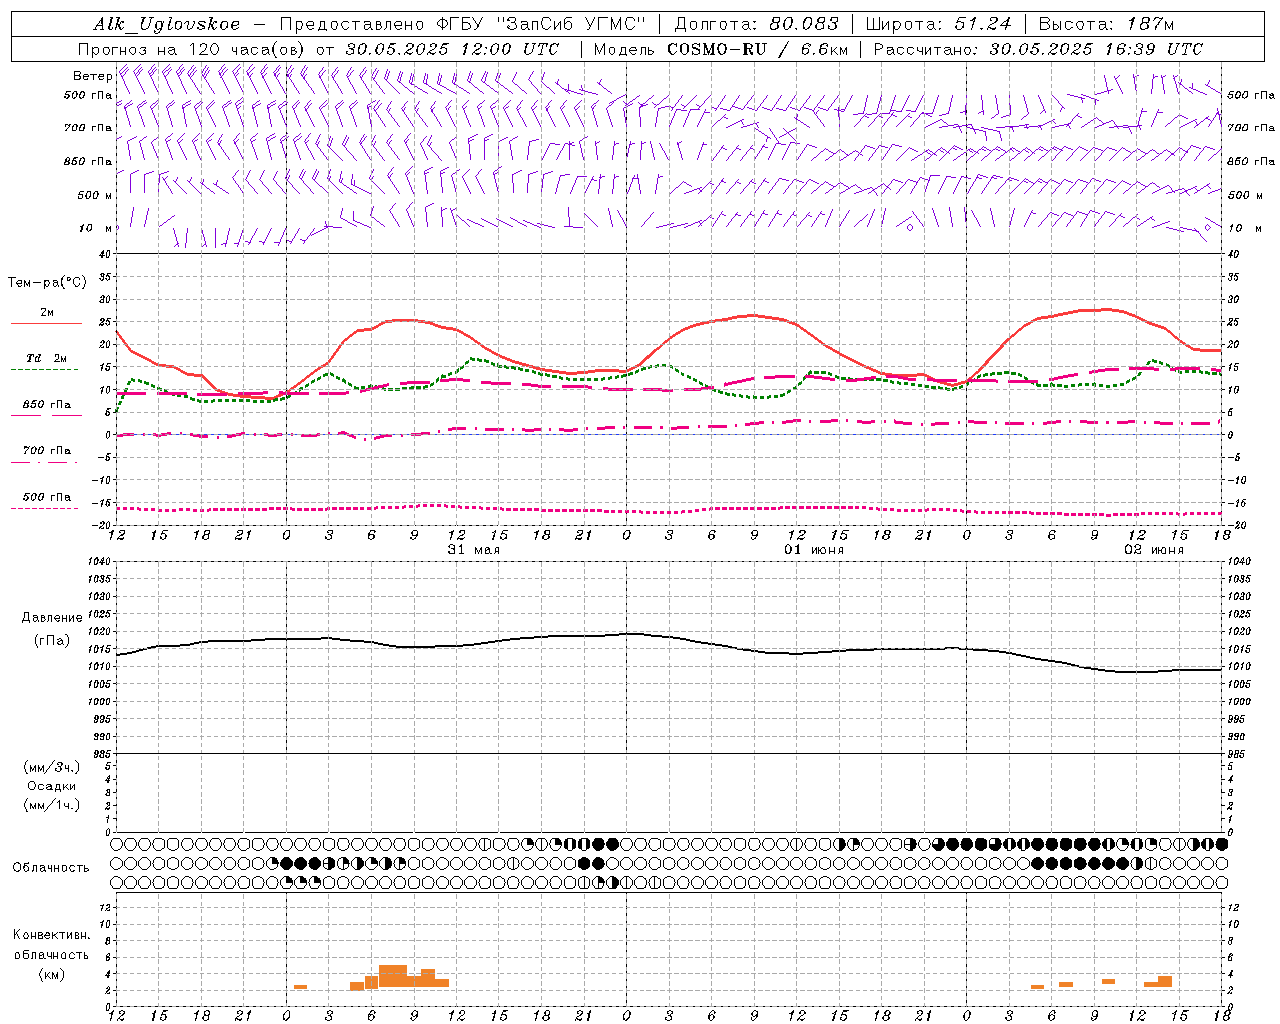Click the elevation text Высота: 187м
The image size is (1280, 1024).
pyautogui.click(x=1106, y=24)
